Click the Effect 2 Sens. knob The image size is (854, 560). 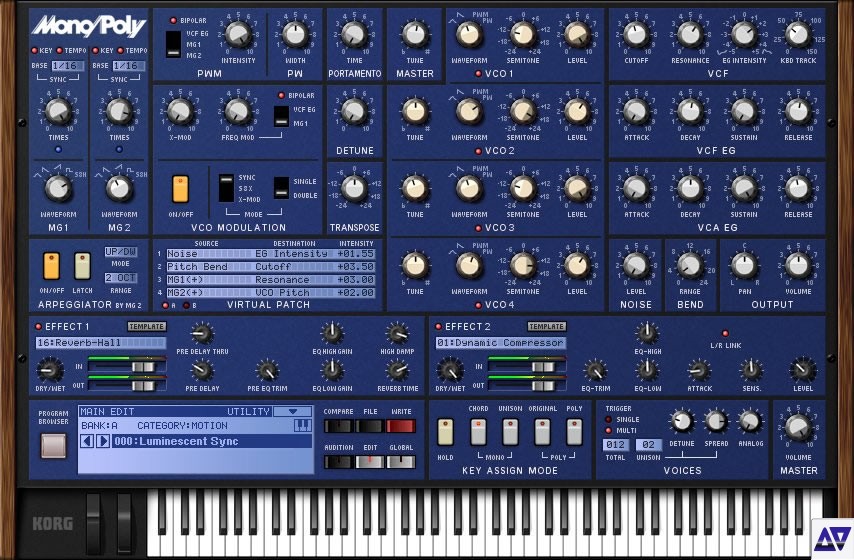[x=751, y=370]
